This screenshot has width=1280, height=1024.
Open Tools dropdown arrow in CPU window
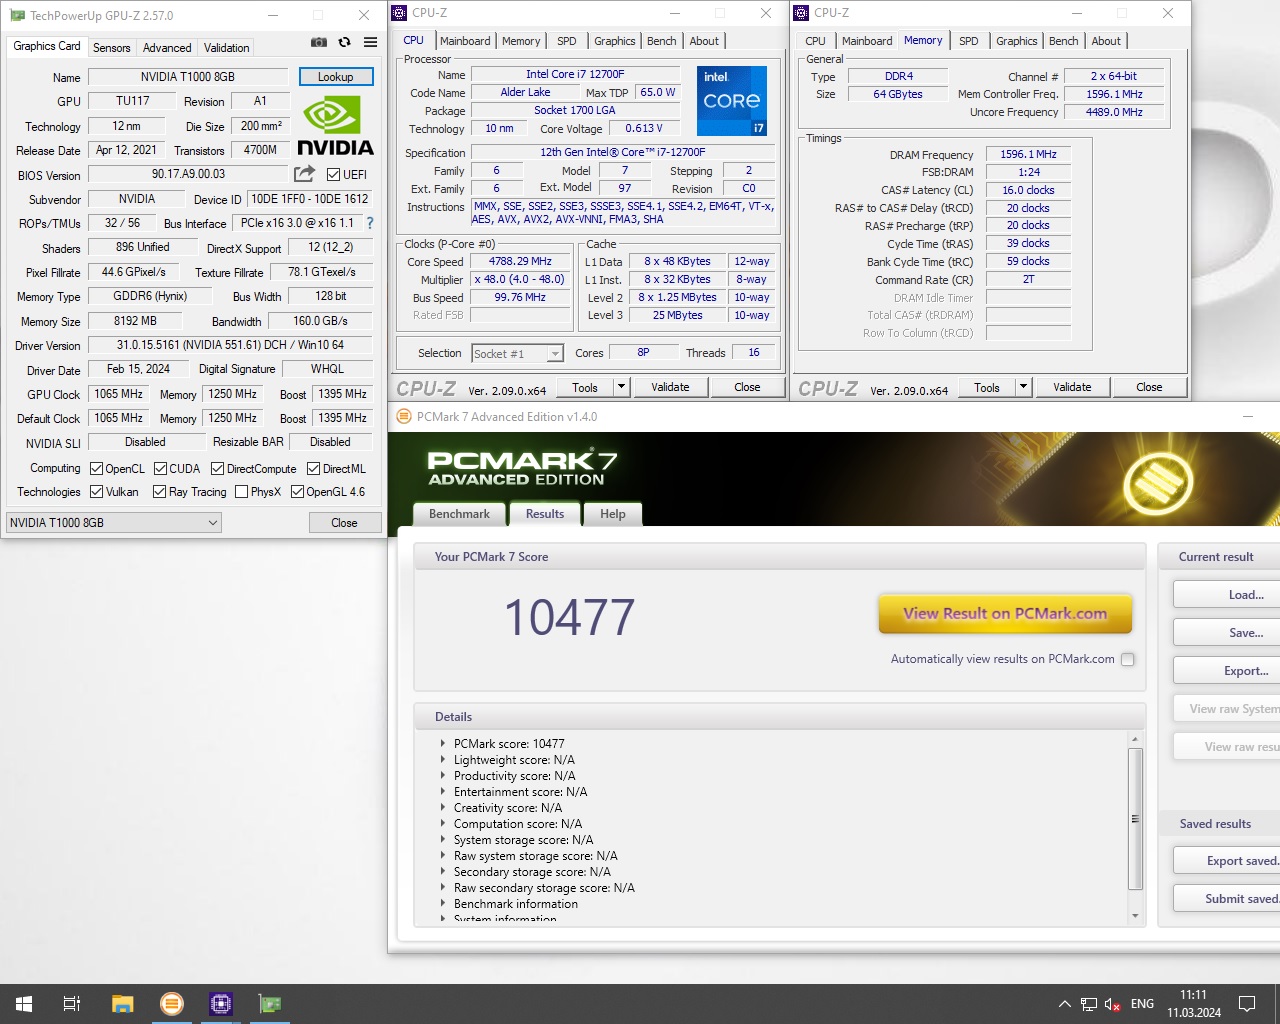(x=621, y=387)
